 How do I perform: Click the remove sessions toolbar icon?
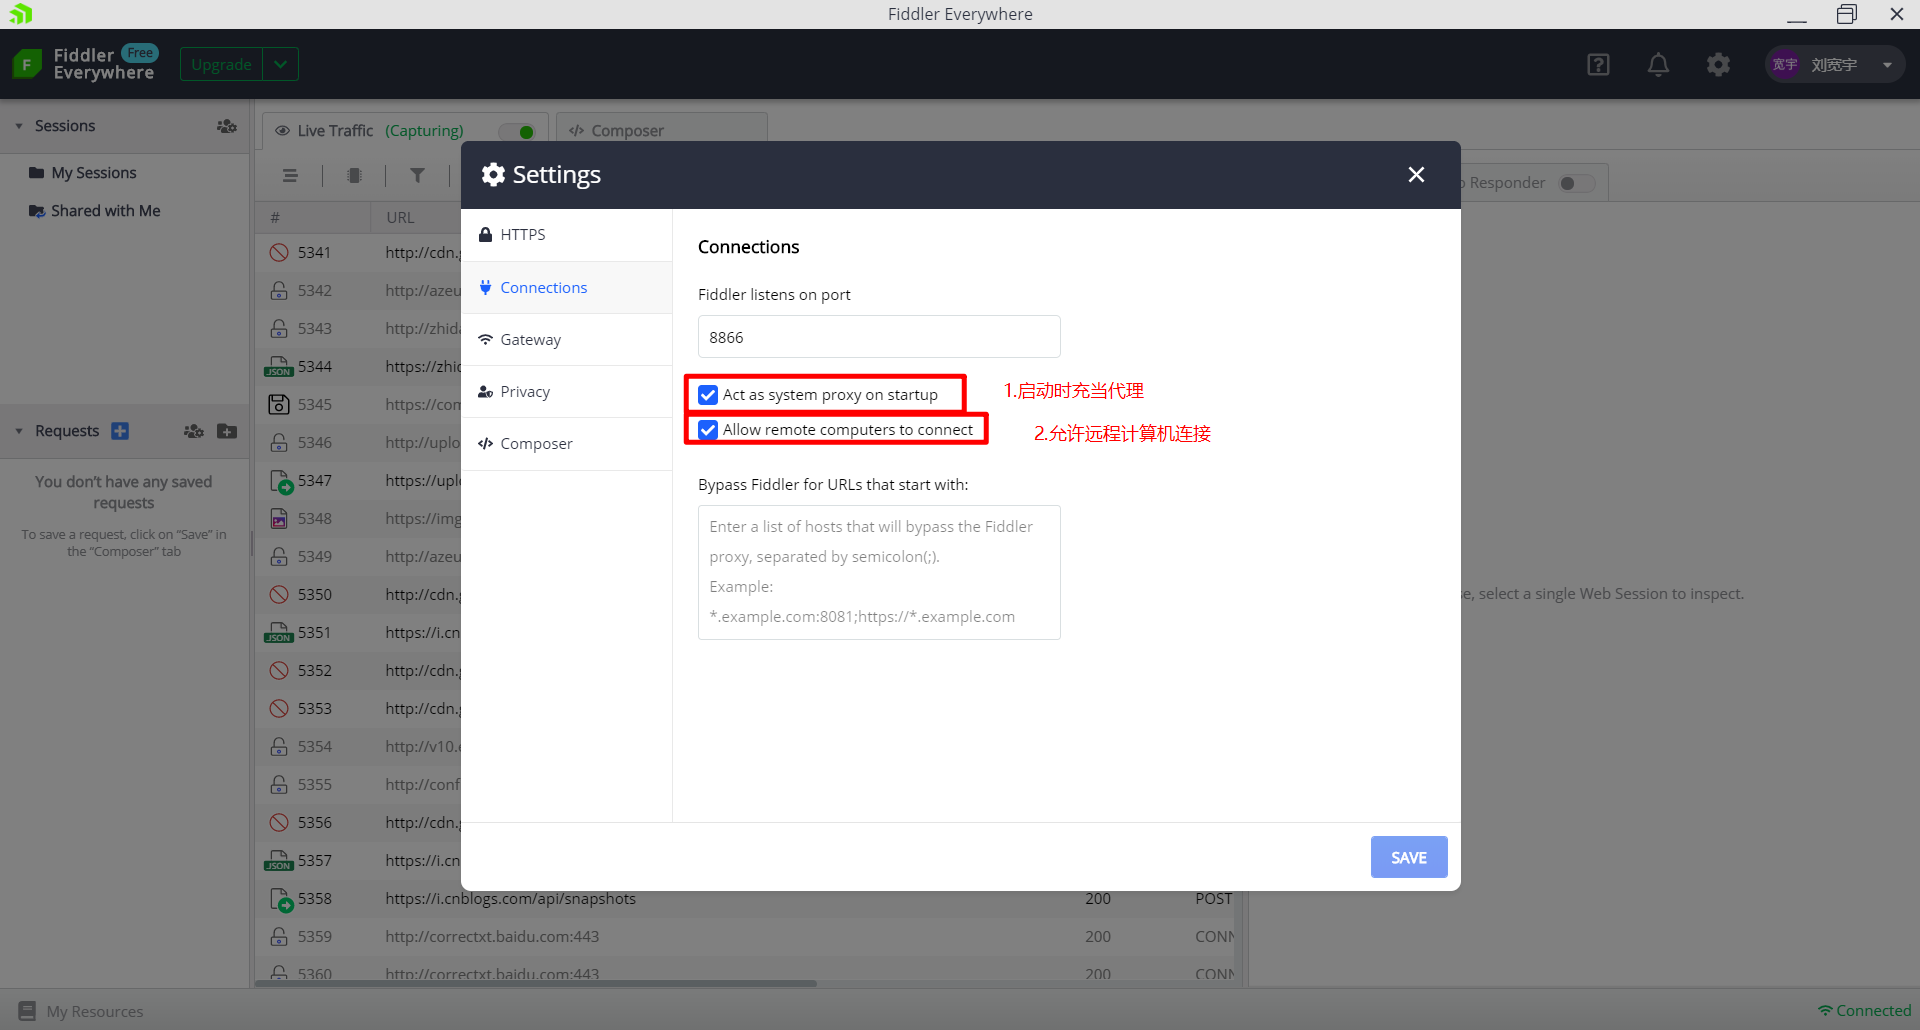(x=354, y=176)
